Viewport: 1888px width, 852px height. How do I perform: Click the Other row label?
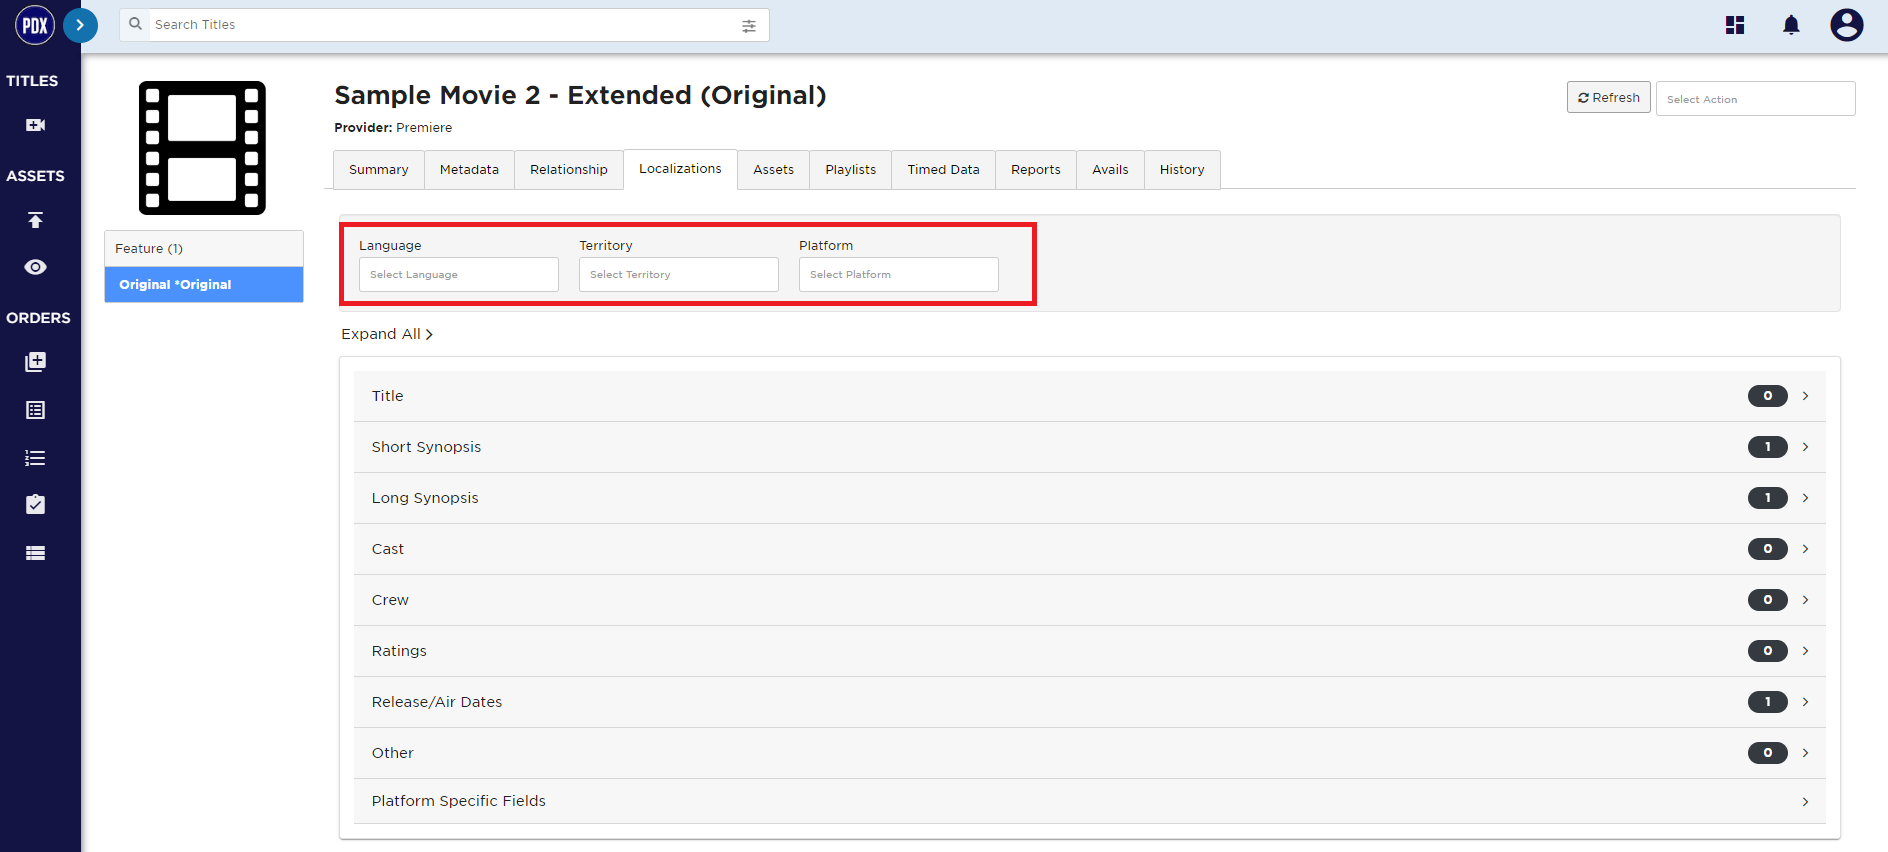coord(392,753)
